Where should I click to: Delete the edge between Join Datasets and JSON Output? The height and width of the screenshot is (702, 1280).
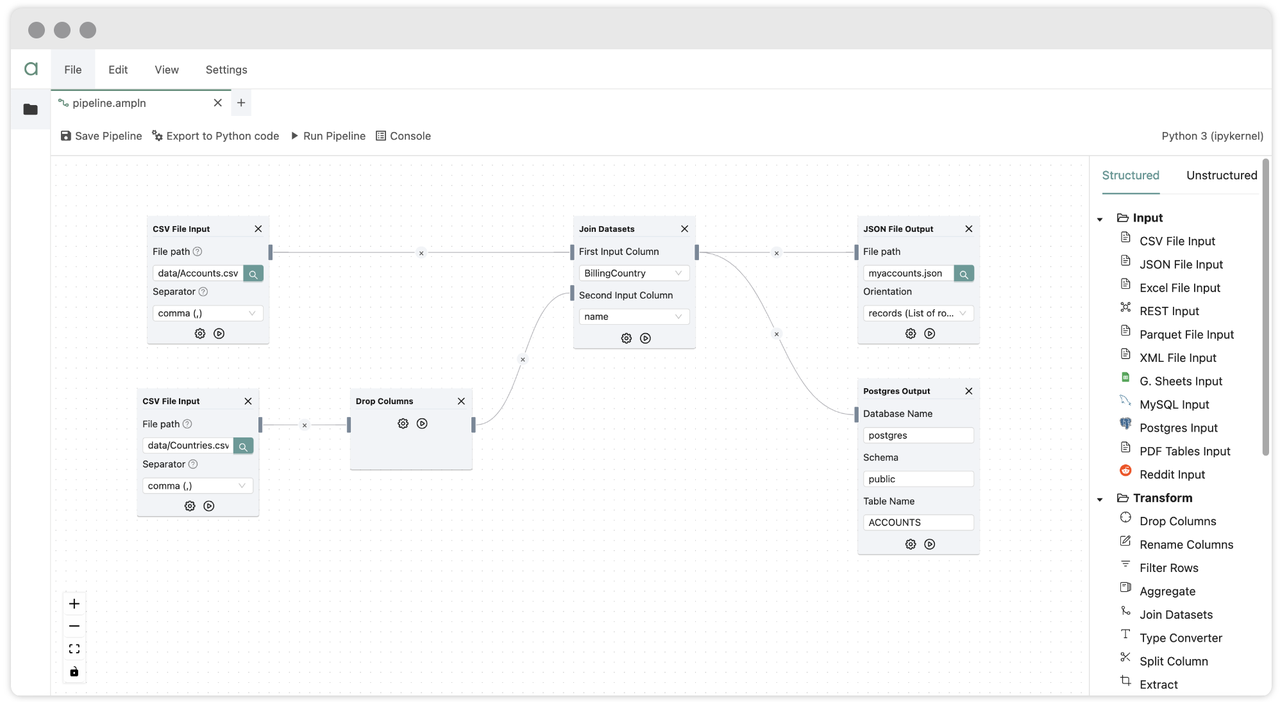776,253
